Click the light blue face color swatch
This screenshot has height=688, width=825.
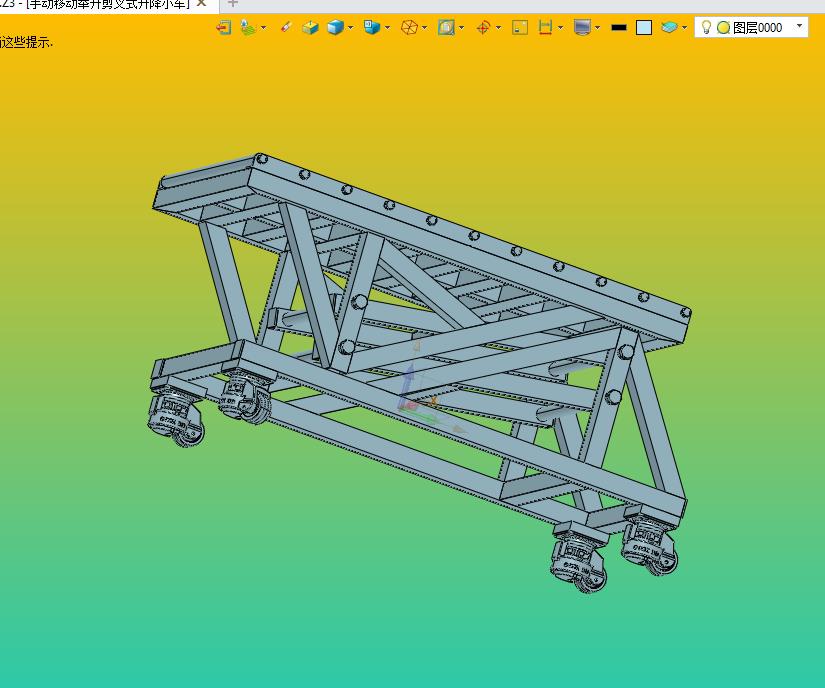[644, 27]
